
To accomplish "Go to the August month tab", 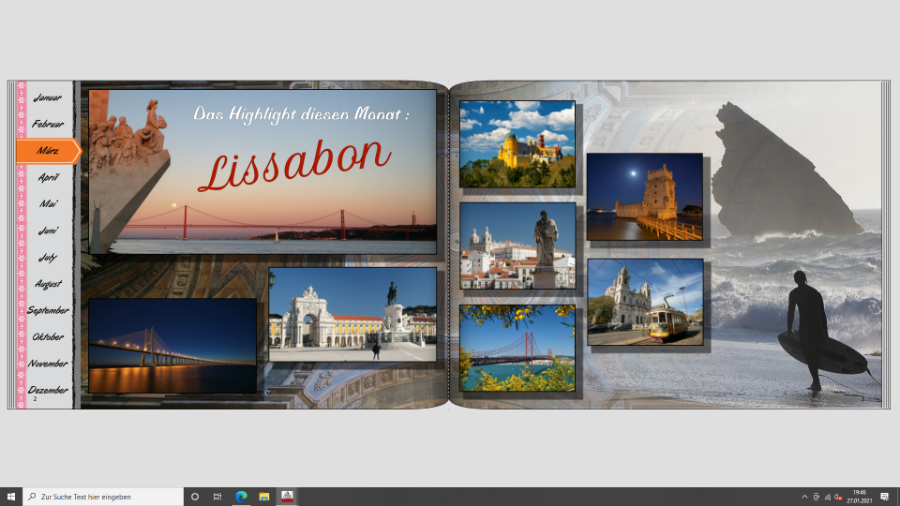I will 47,284.
